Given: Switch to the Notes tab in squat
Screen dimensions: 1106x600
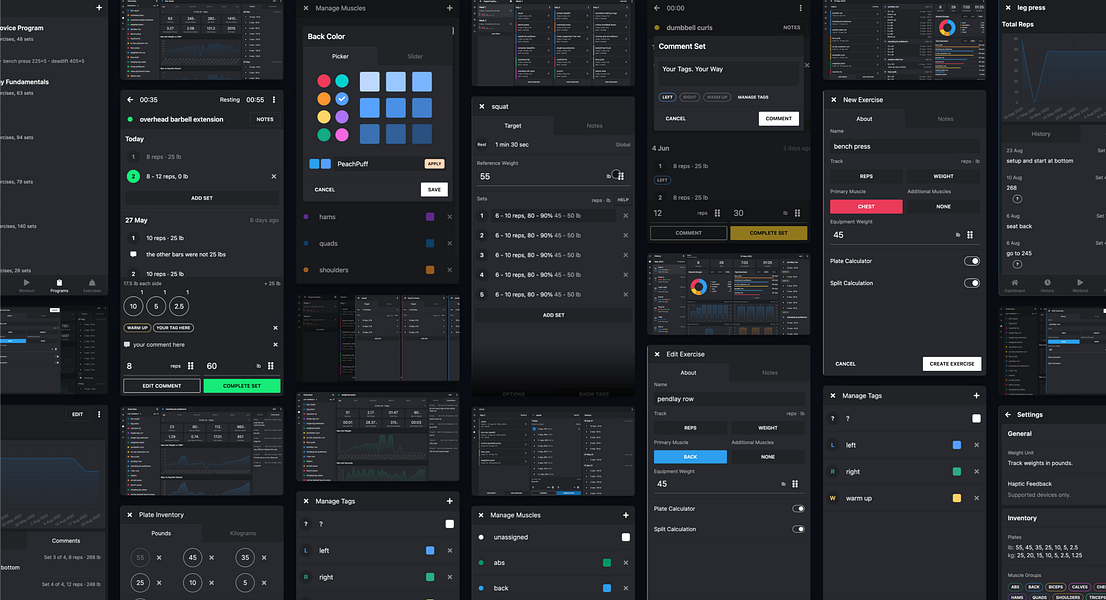Looking at the screenshot, I should [x=595, y=125].
